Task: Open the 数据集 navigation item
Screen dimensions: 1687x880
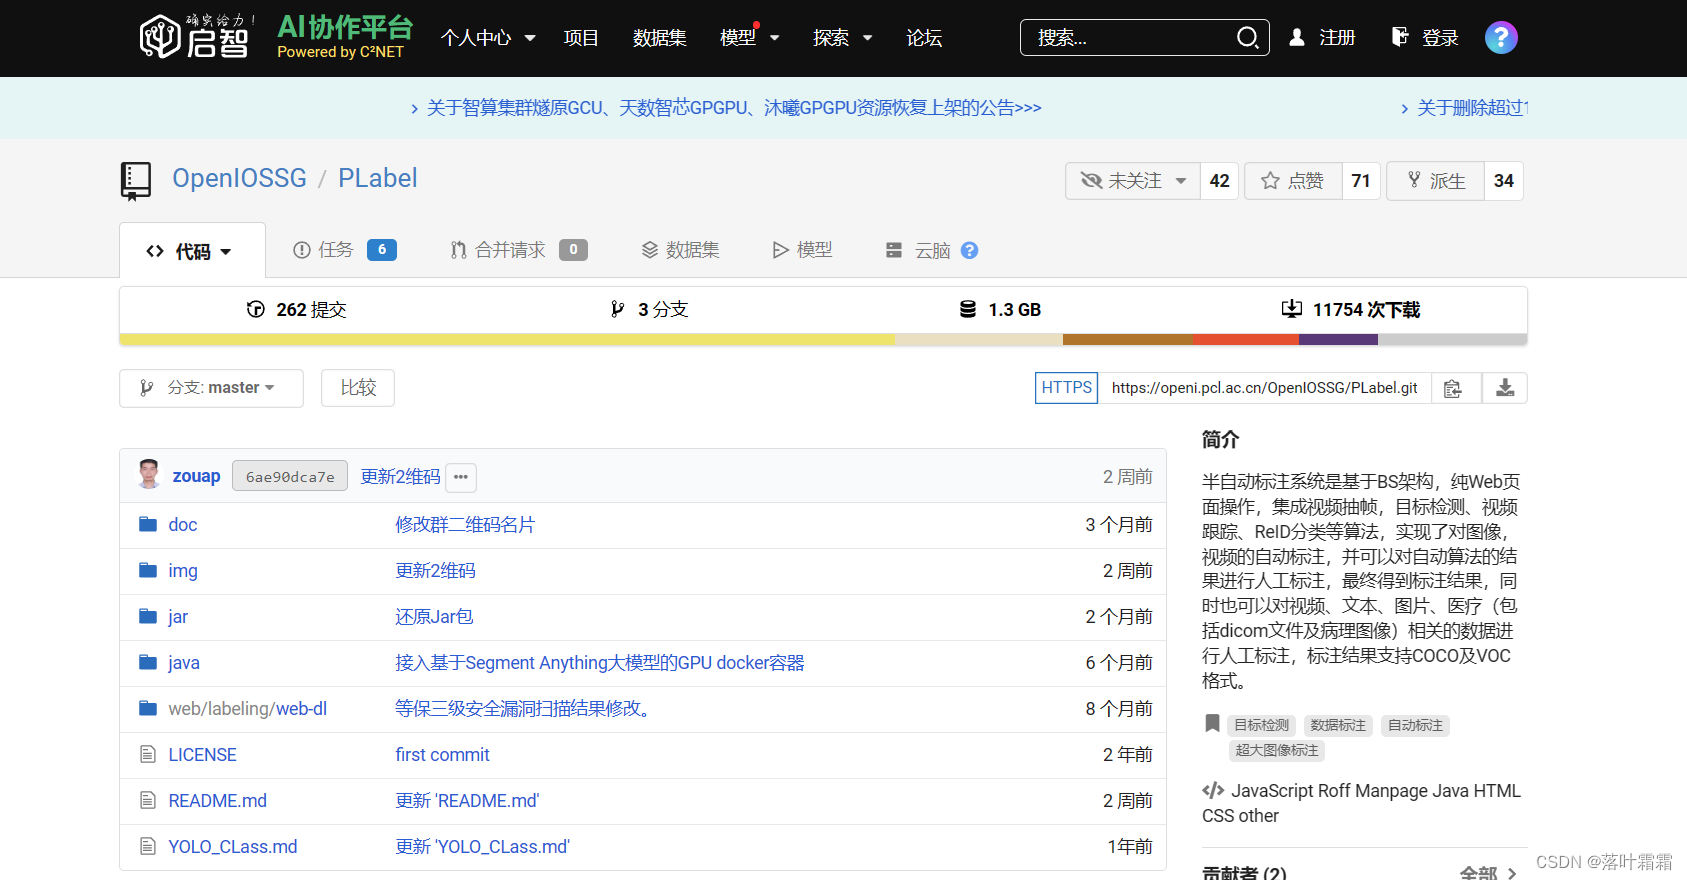Action: pos(660,38)
